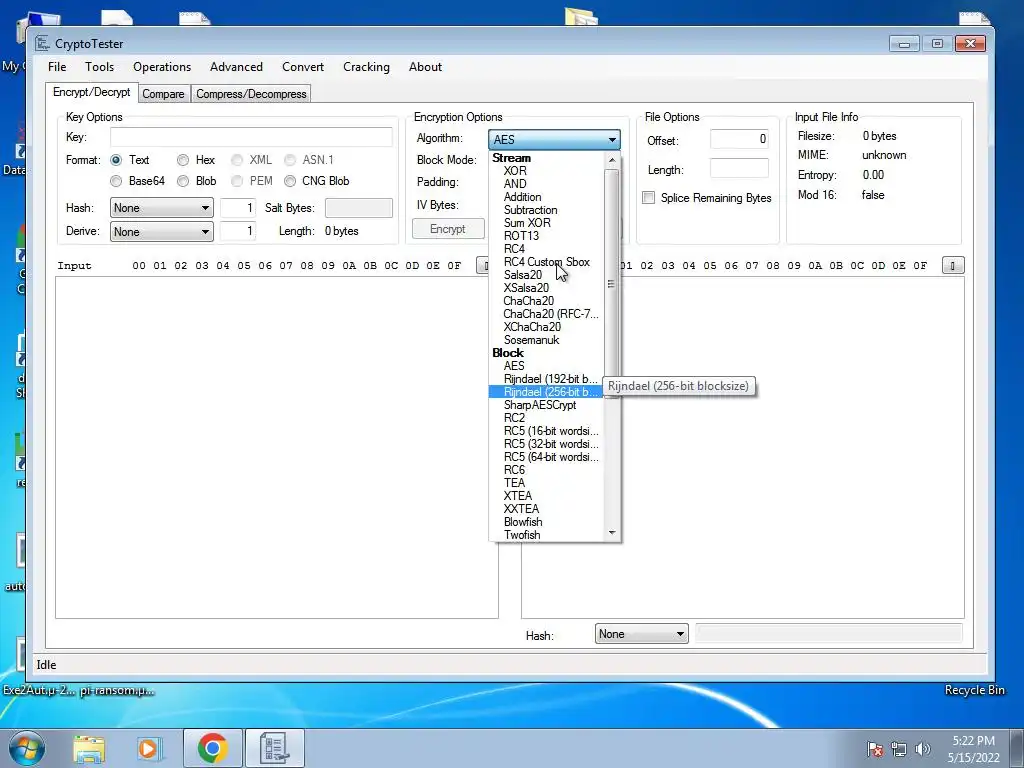
Task: Choose XOR from the algorithm list
Action: point(515,171)
